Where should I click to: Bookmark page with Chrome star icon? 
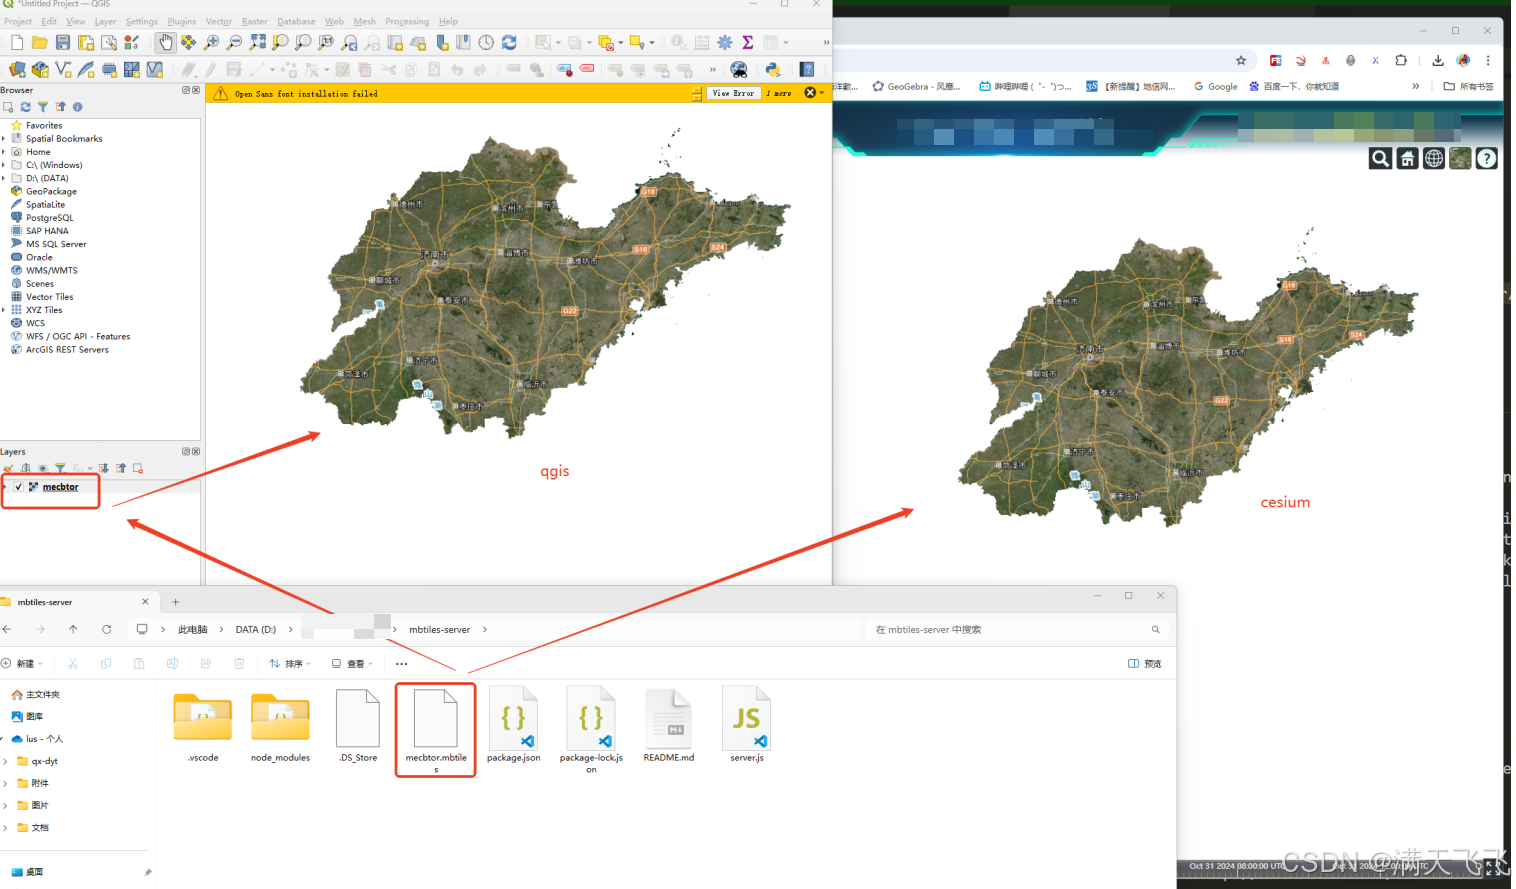pos(1241,60)
